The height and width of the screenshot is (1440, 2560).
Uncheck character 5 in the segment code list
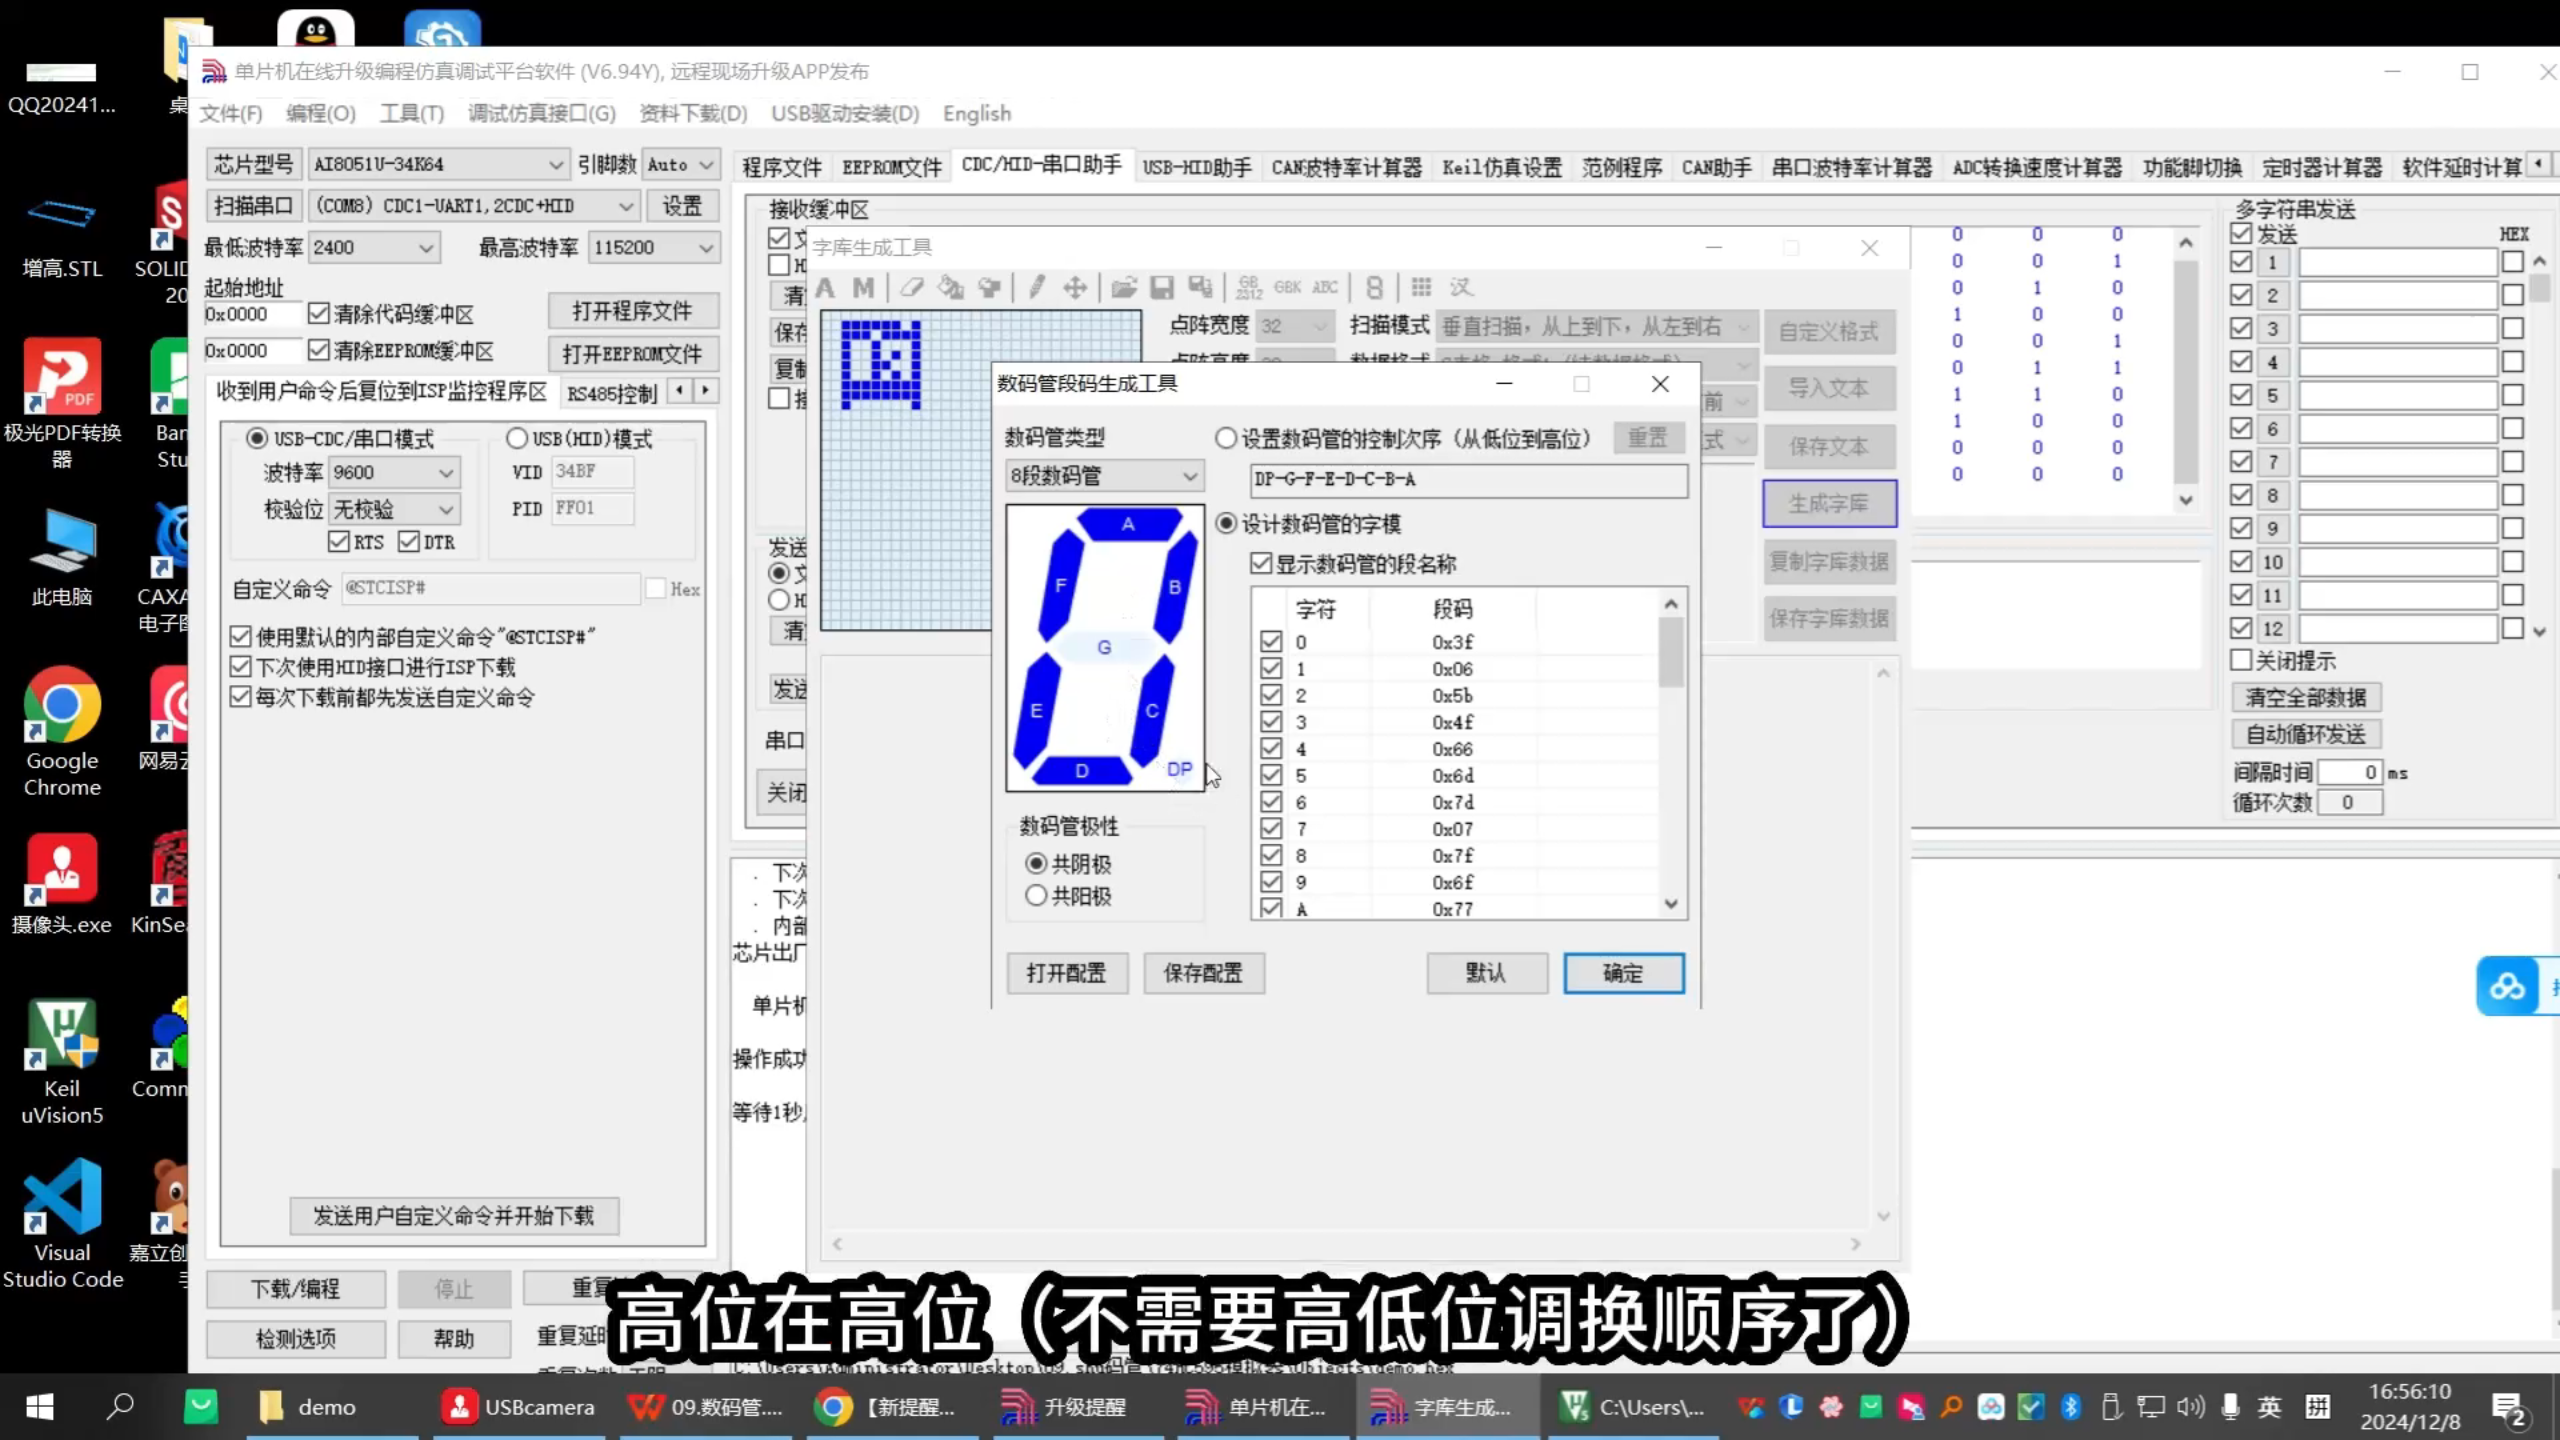click(1272, 775)
